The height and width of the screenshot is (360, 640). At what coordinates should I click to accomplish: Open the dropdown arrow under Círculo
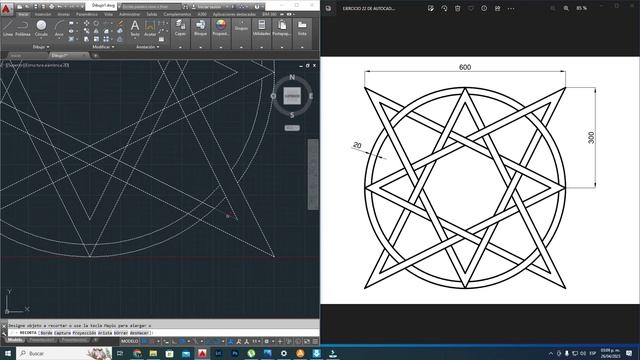point(41,38)
